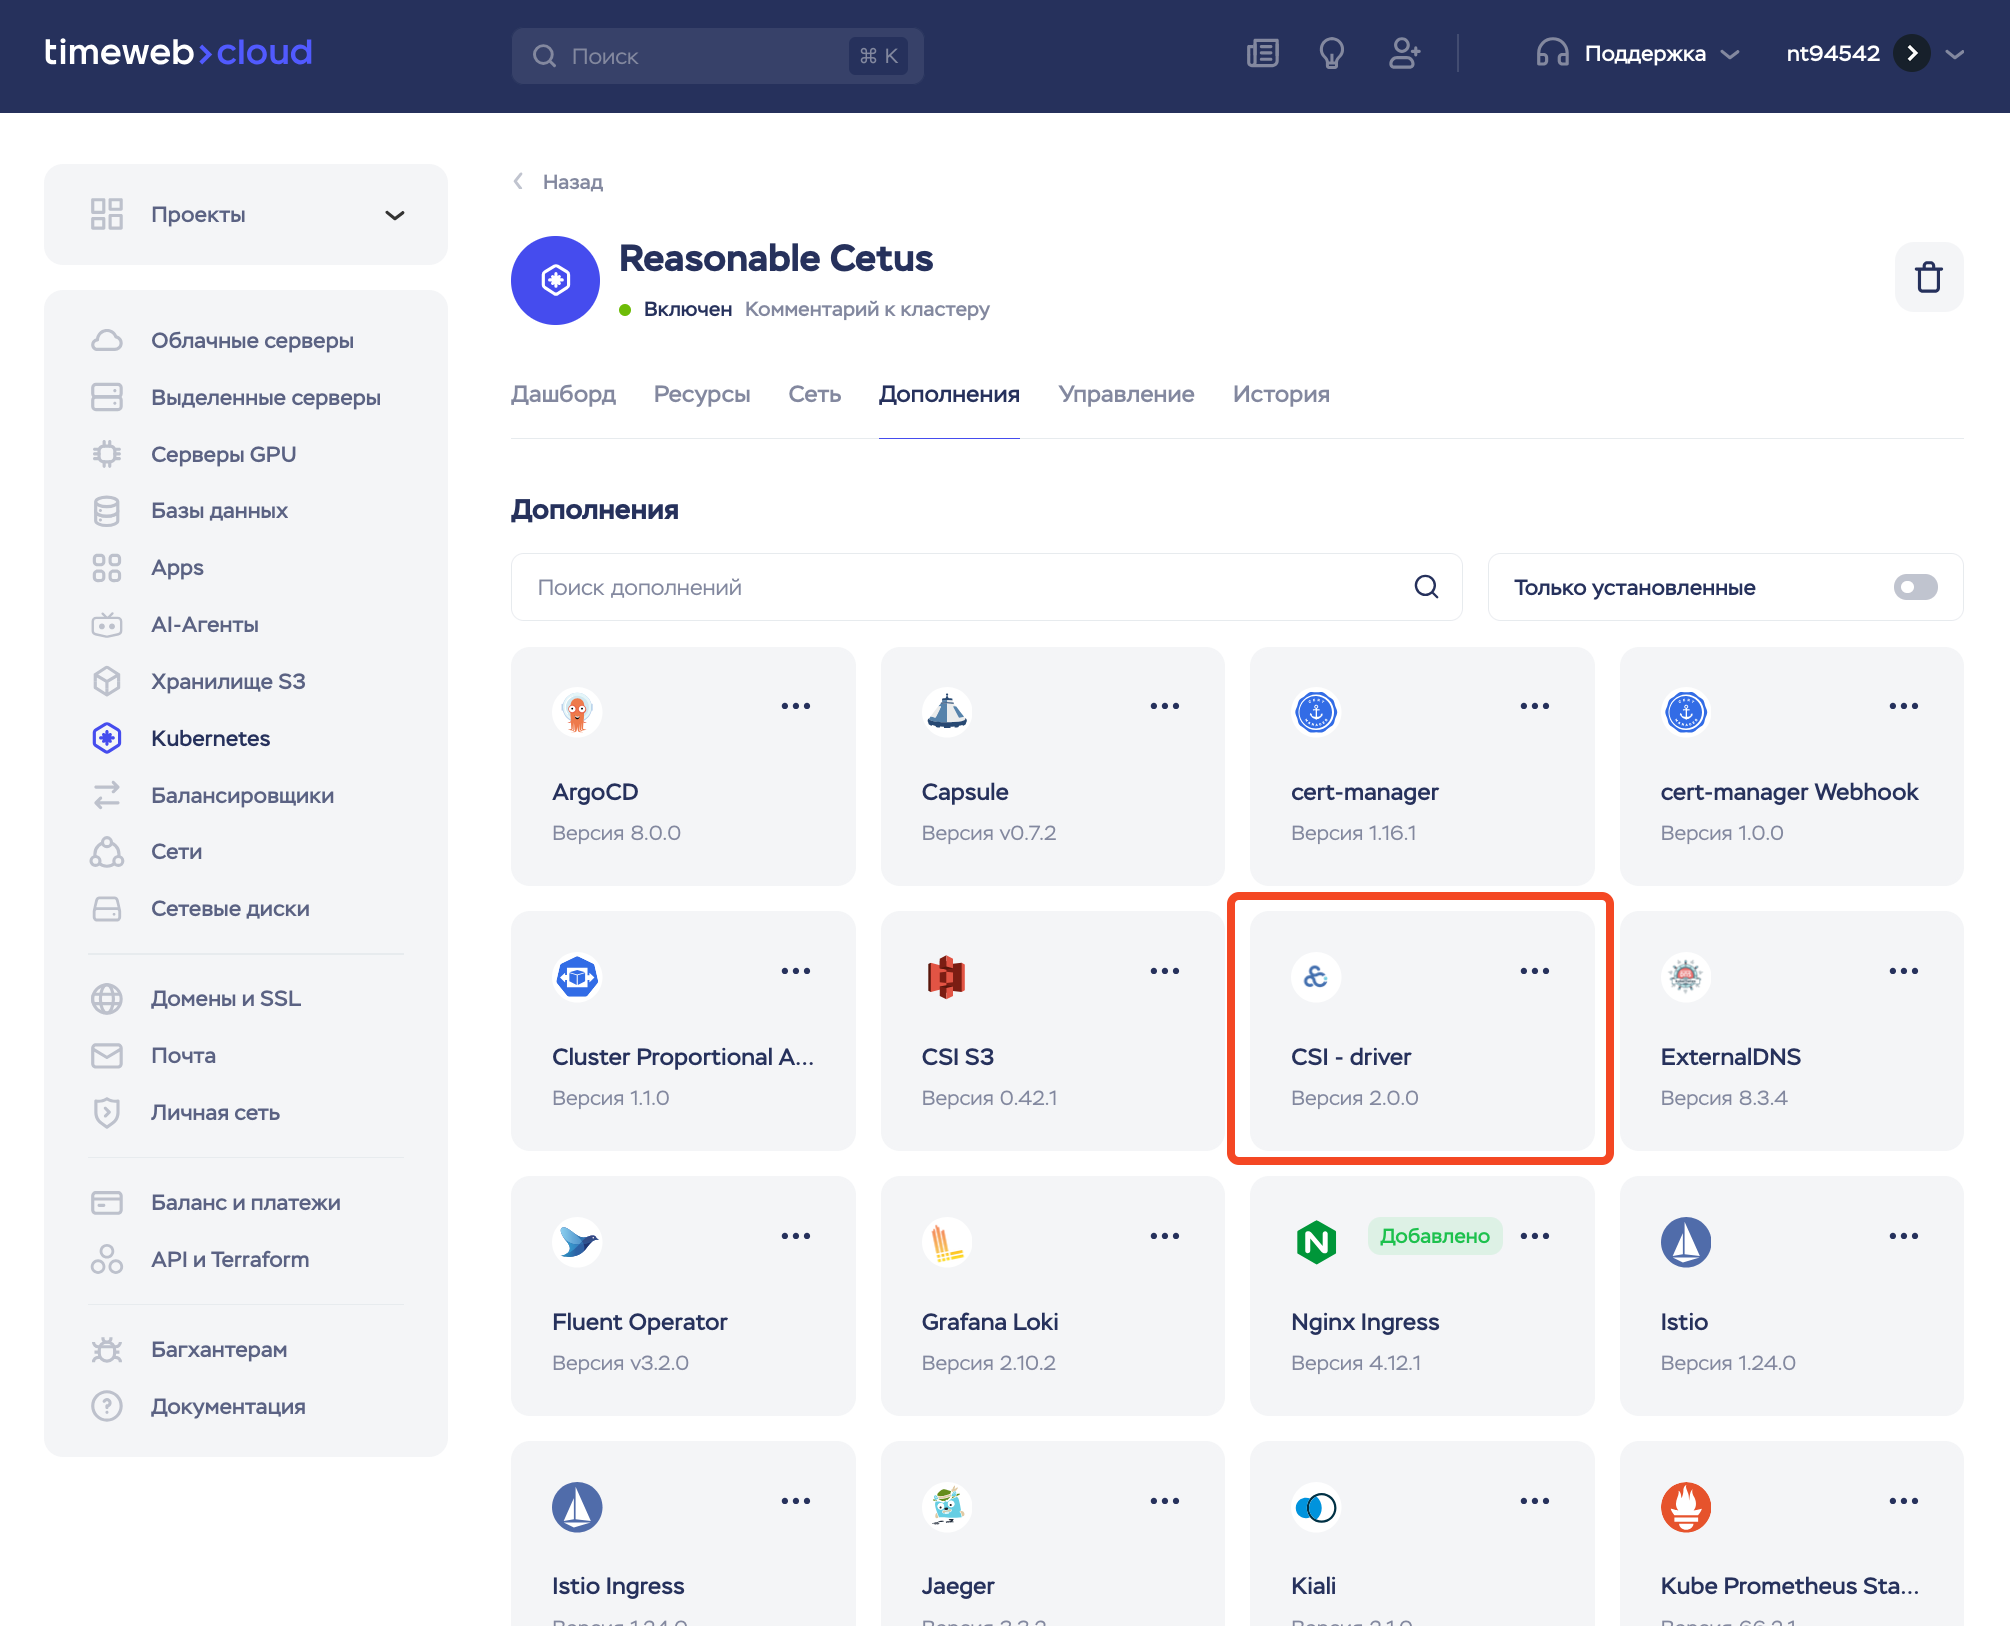Open the CSI - driver add-on card

1422,1030
